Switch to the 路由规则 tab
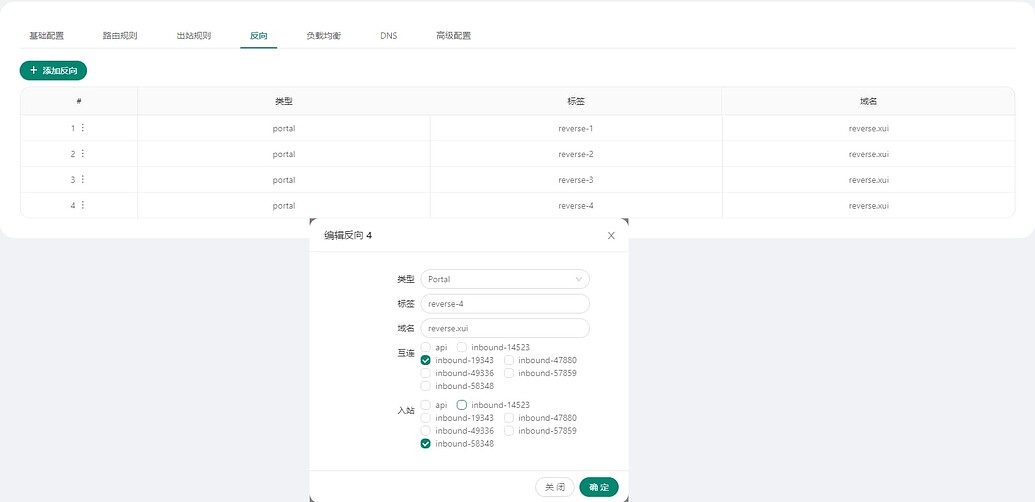 pos(120,36)
